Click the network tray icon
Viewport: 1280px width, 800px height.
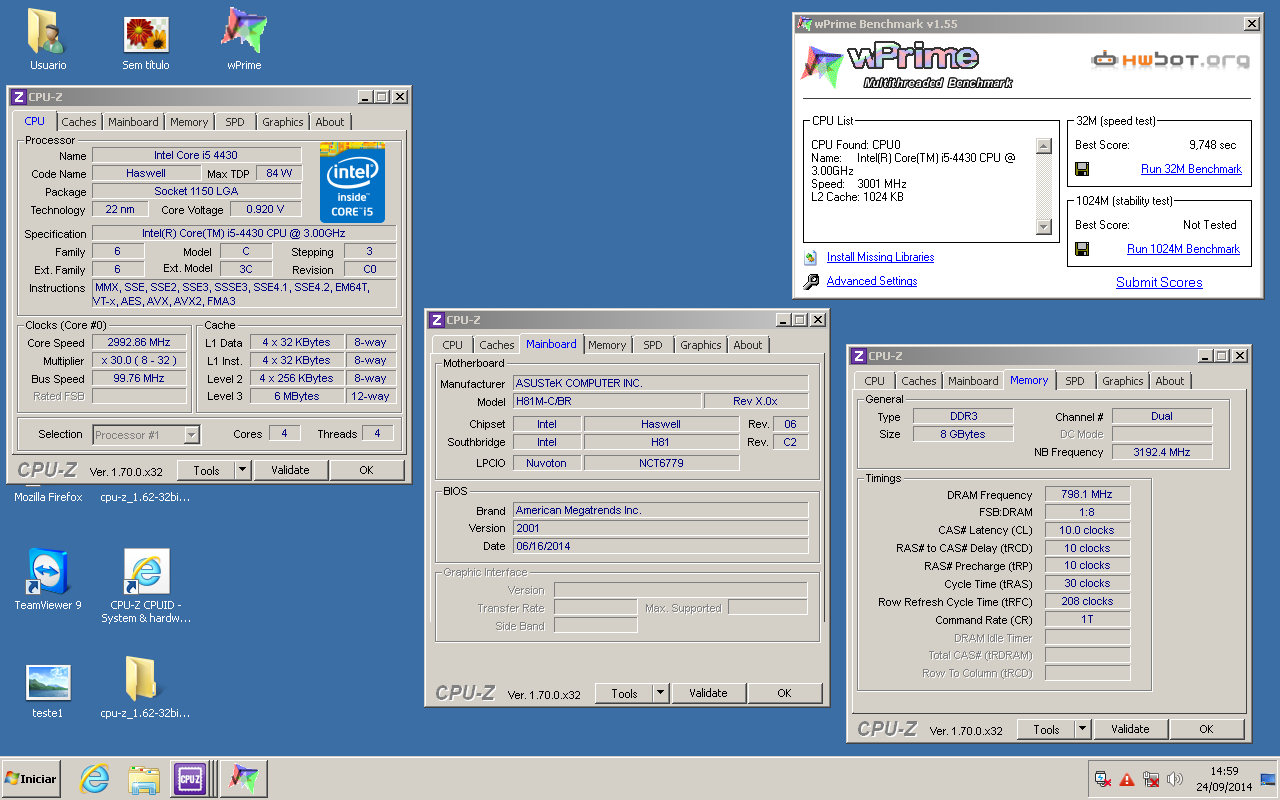1151,779
